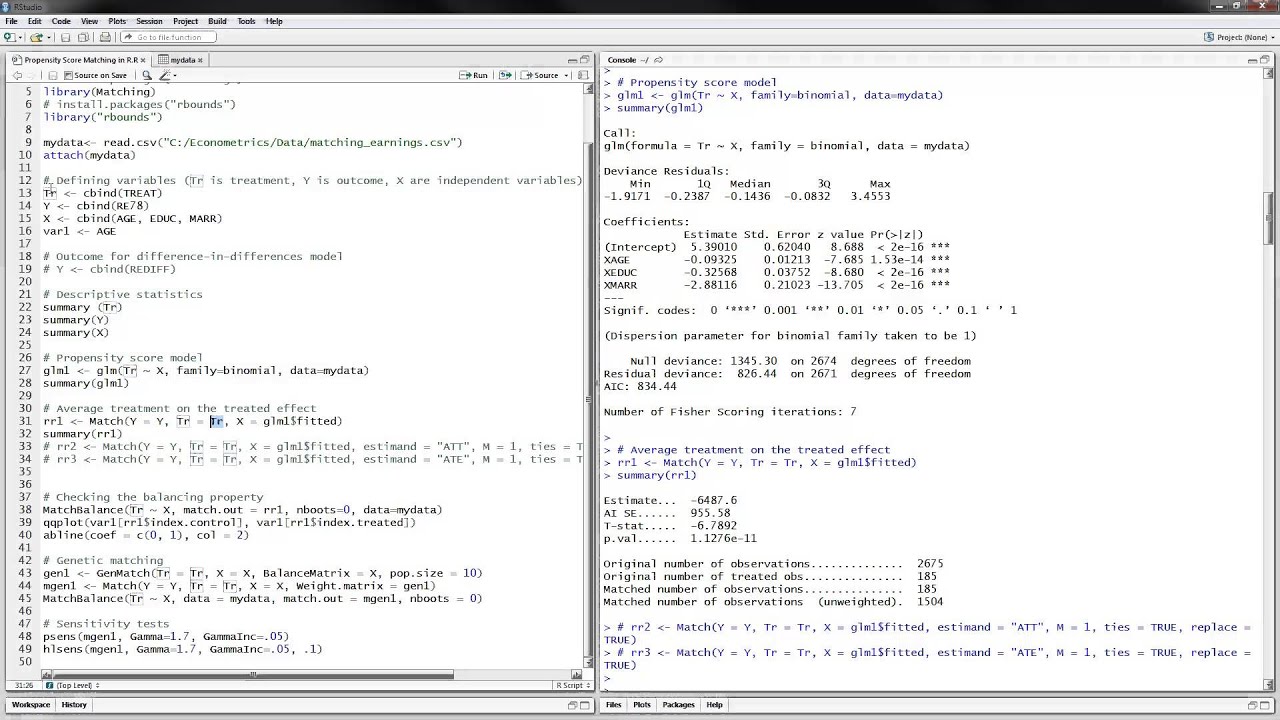1280x720 pixels.
Task: Maximize the Workspace pane
Action: (585, 705)
